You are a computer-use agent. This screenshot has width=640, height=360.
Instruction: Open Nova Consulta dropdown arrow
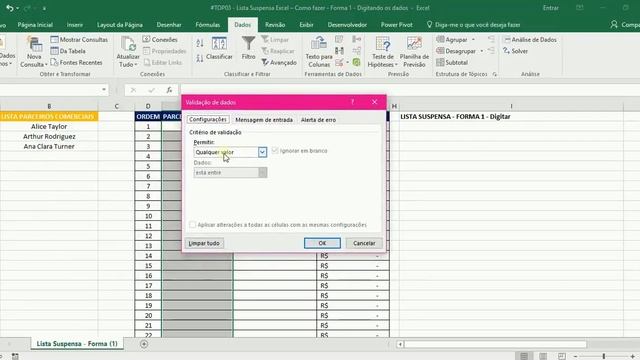coord(46,65)
